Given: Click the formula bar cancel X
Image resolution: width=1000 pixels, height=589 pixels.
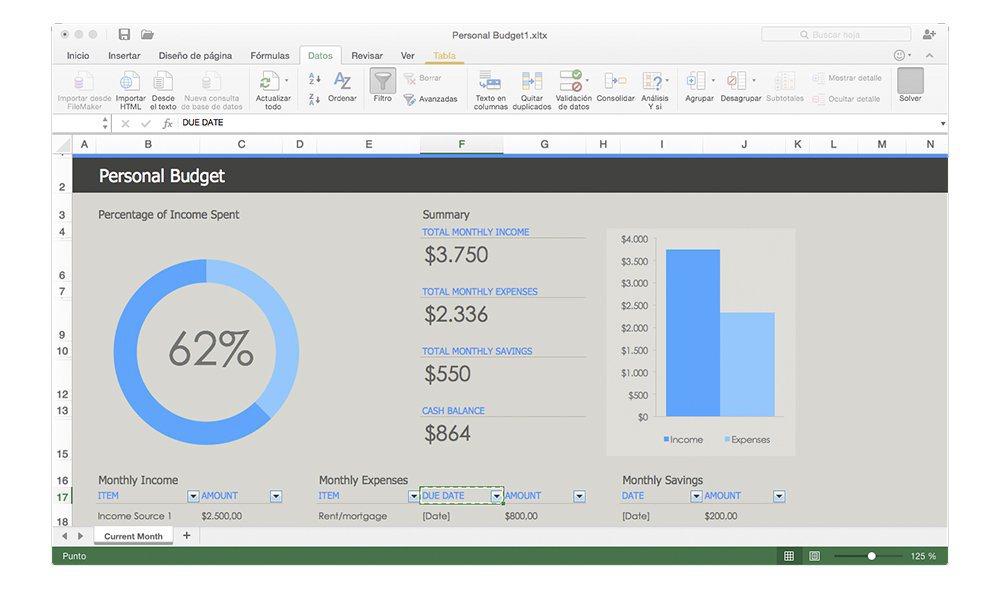Looking at the screenshot, I should click(x=125, y=123).
